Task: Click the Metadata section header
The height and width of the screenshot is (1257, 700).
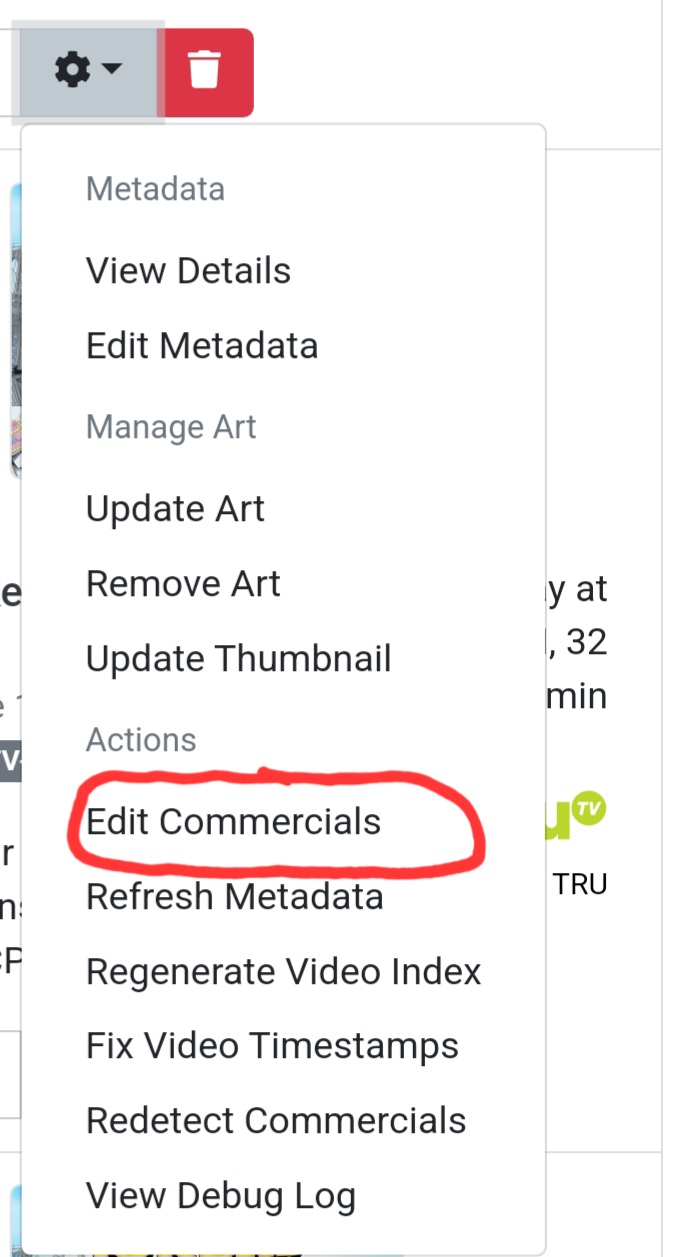Action: coord(155,189)
